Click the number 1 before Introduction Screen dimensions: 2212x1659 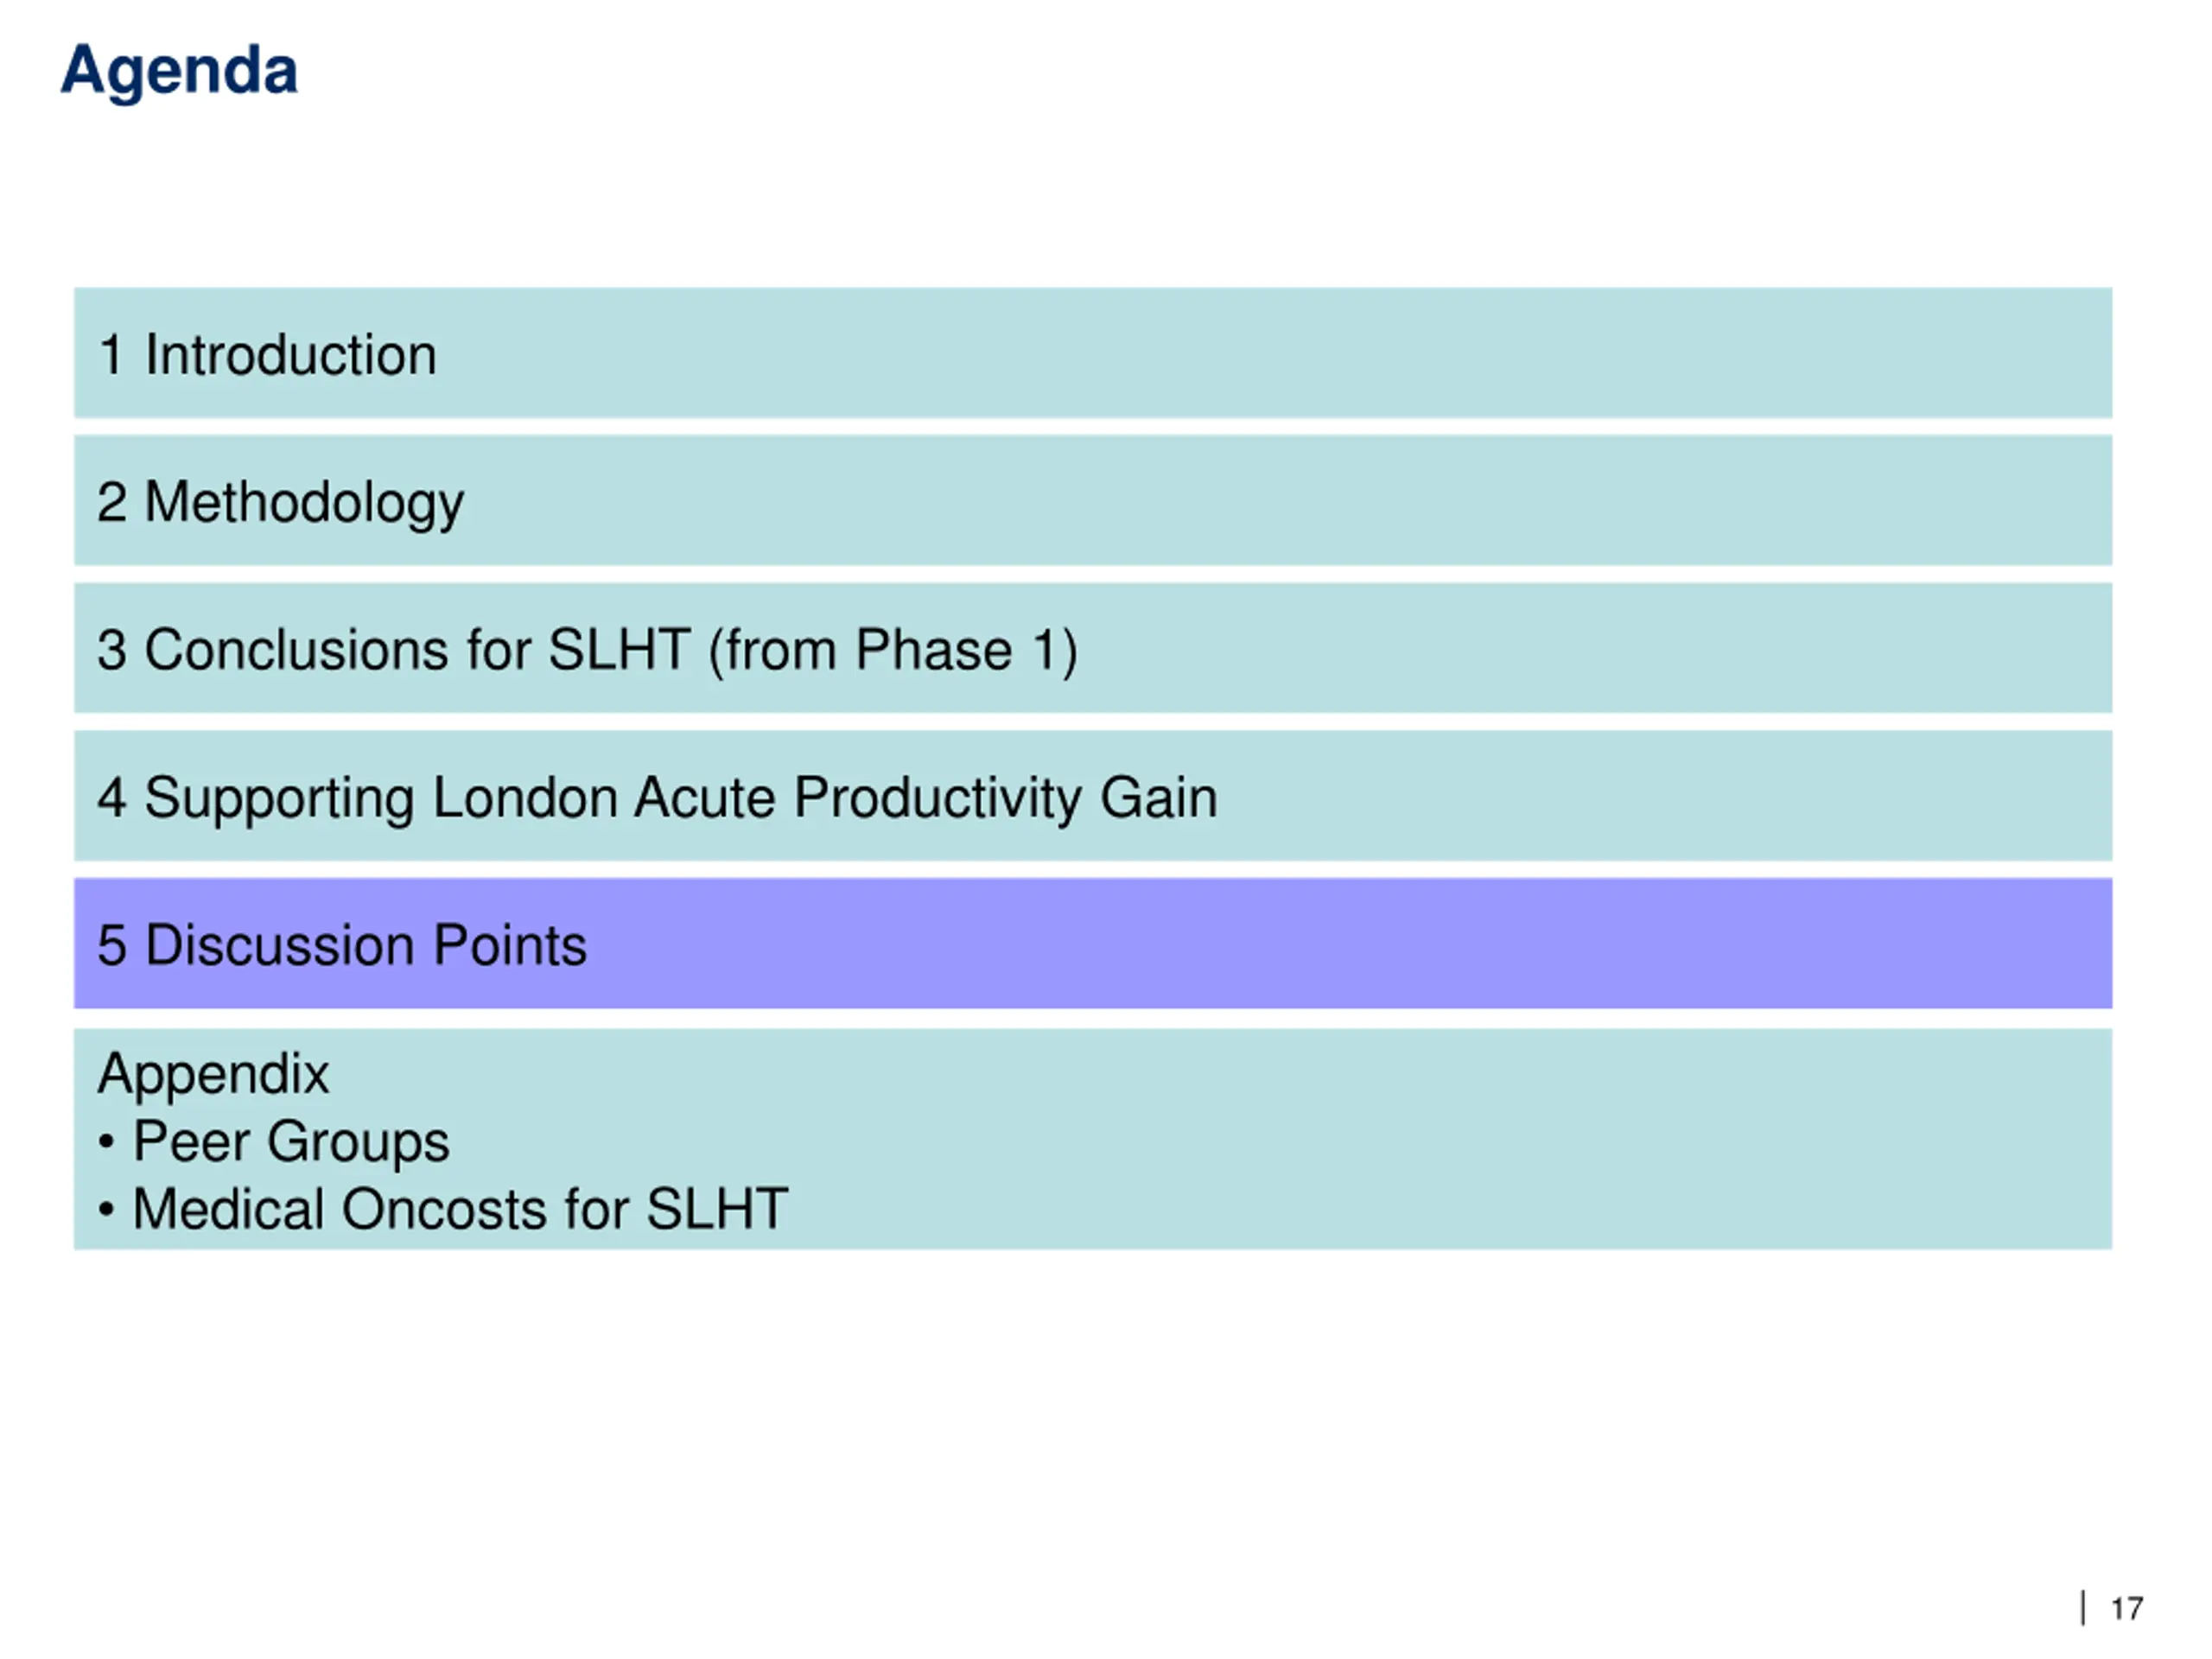tap(112, 355)
